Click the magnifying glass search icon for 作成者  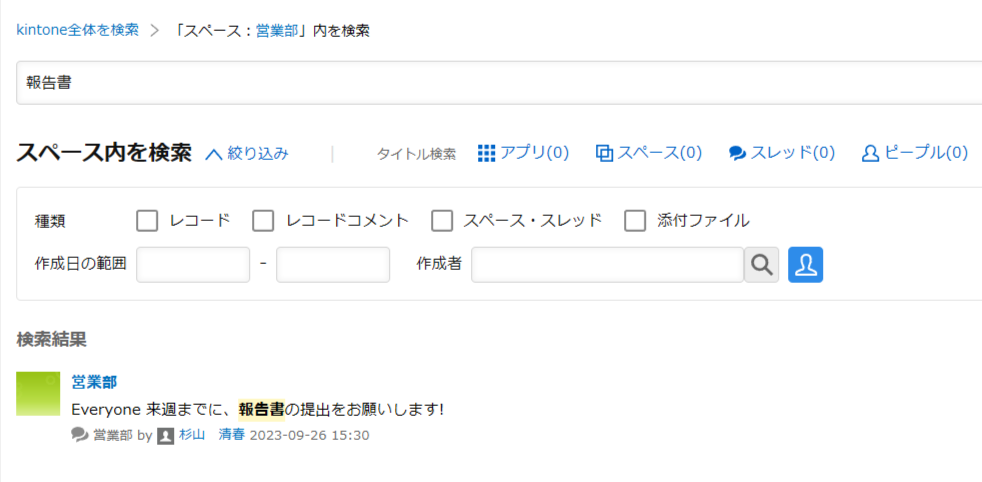coord(762,265)
